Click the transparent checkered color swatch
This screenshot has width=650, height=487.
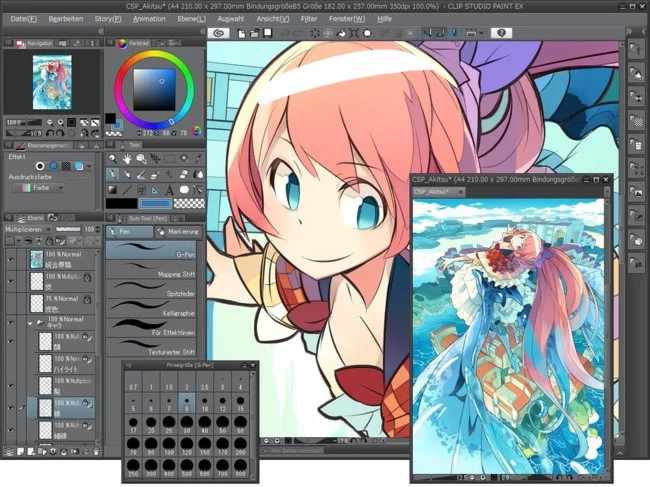click(189, 204)
